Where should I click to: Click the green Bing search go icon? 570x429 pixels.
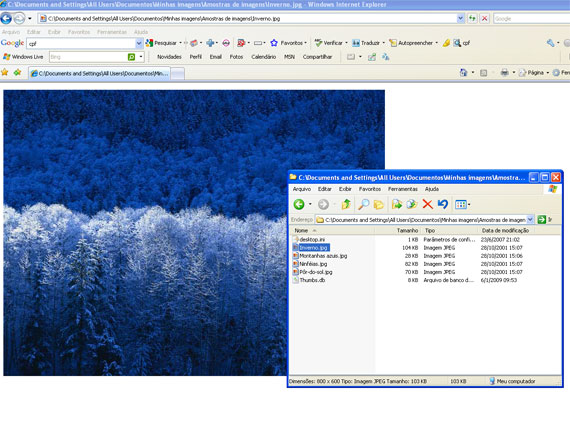tap(131, 57)
